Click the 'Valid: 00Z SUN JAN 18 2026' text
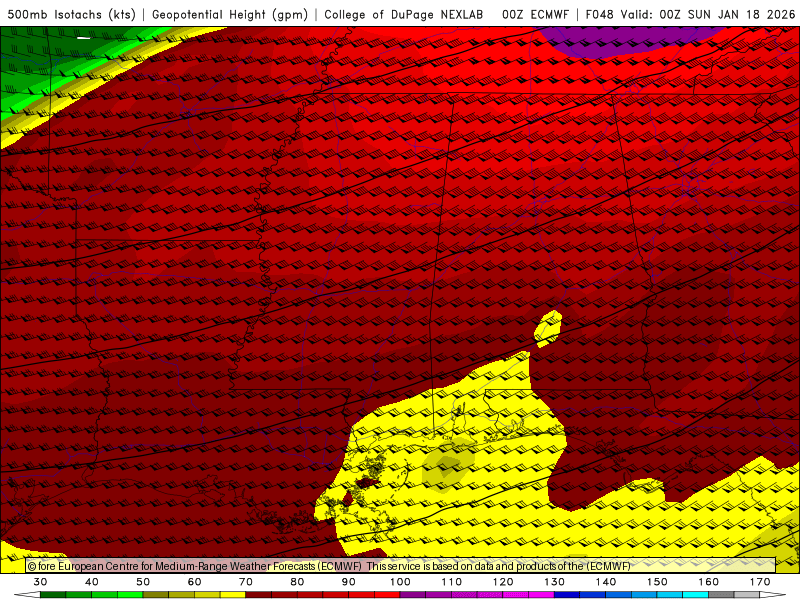This screenshot has width=800, height=600. (708, 14)
